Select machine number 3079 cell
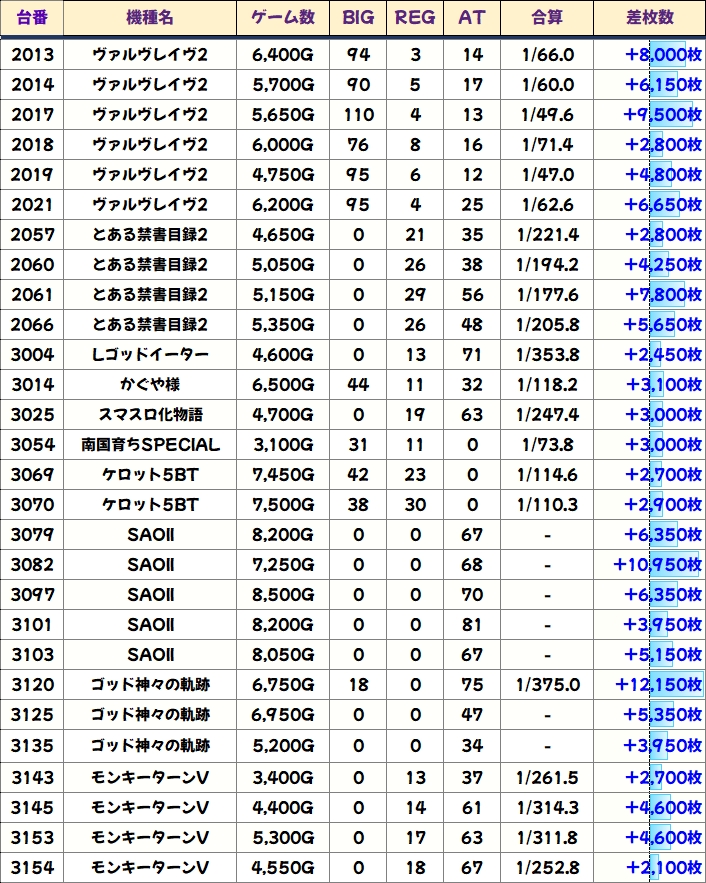The image size is (706, 883). (x=32, y=534)
